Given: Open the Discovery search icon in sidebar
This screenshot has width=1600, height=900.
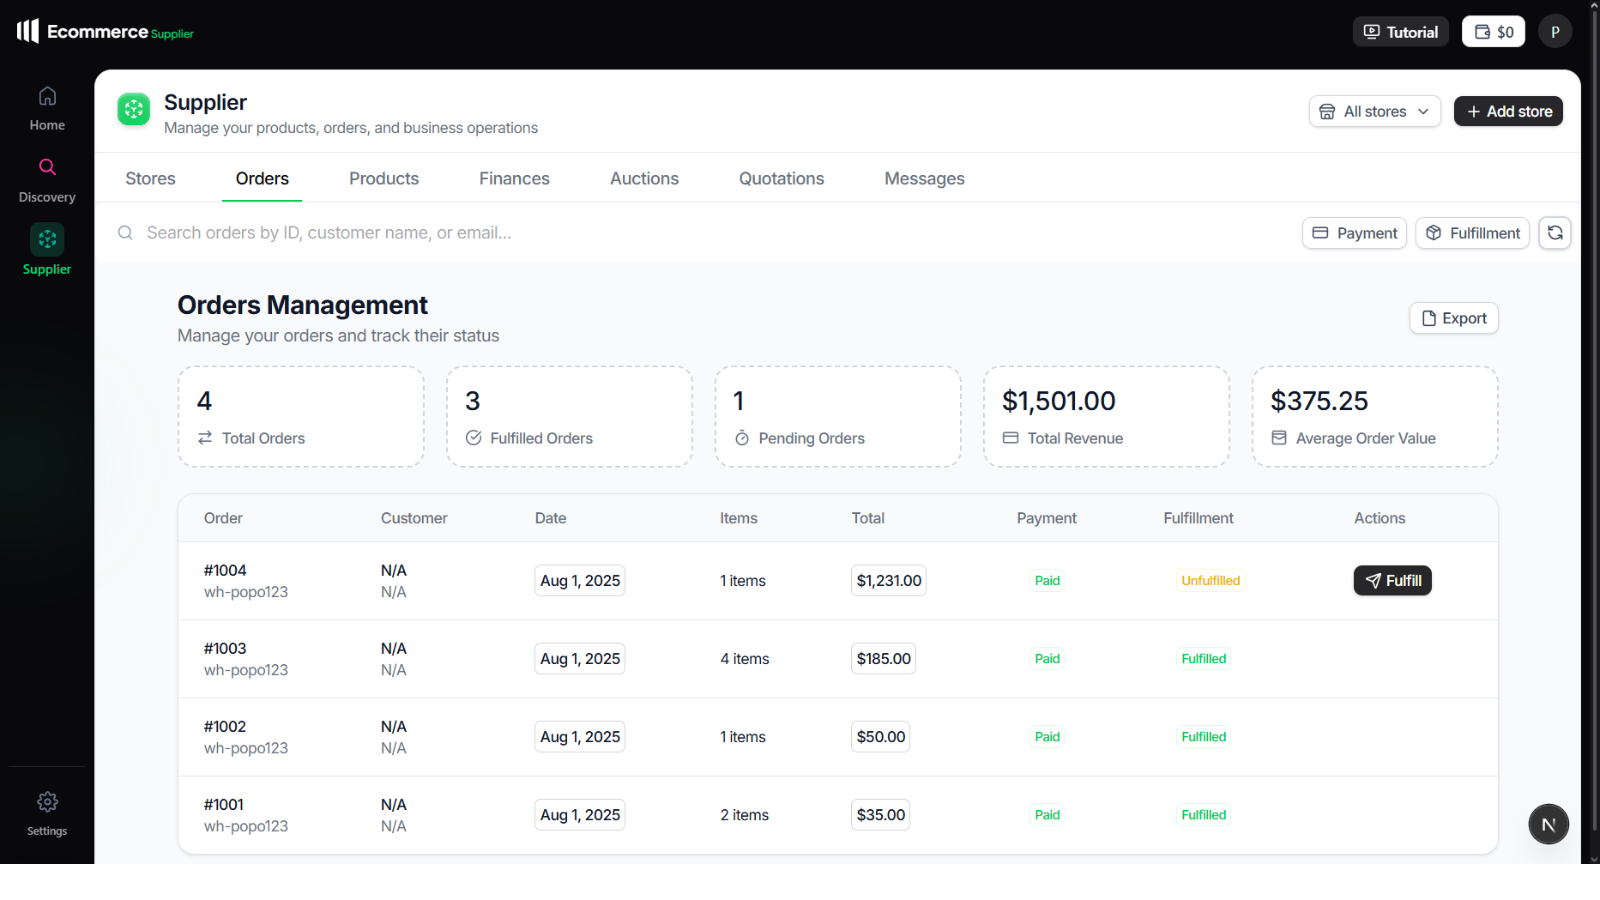Looking at the screenshot, I should coord(47,168).
